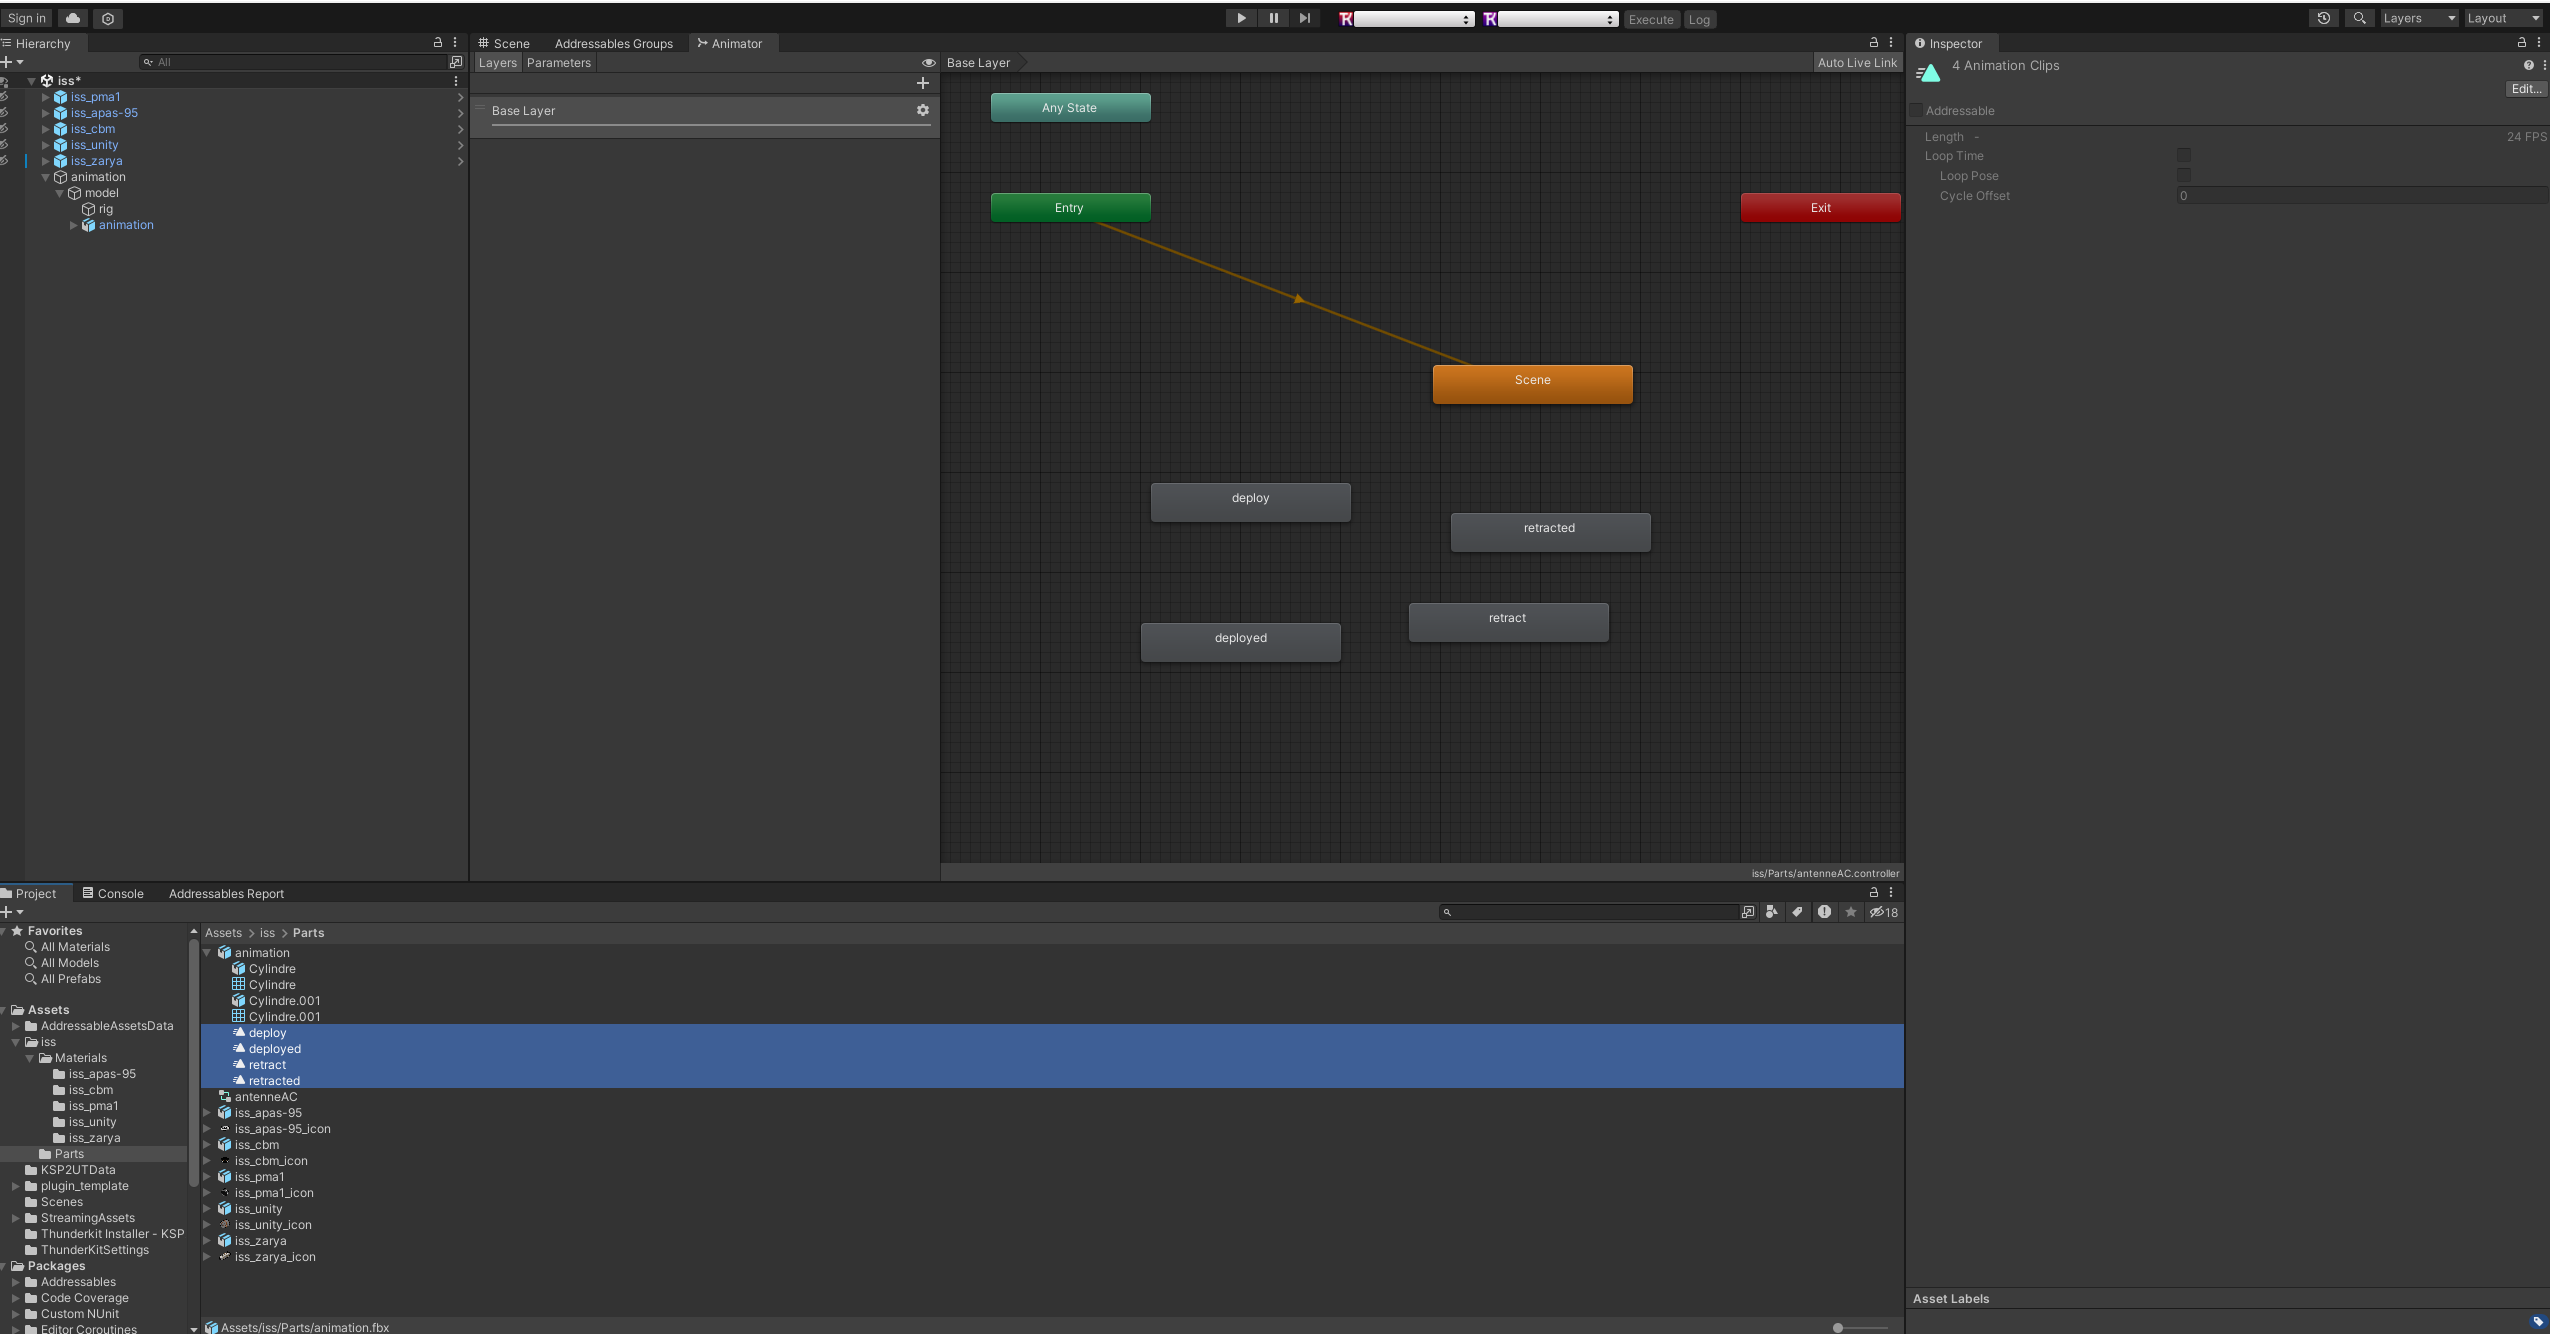The height and width of the screenshot is (1334, 2550).
Task: Enable the Addressable checkbox
Action: 1916,111
